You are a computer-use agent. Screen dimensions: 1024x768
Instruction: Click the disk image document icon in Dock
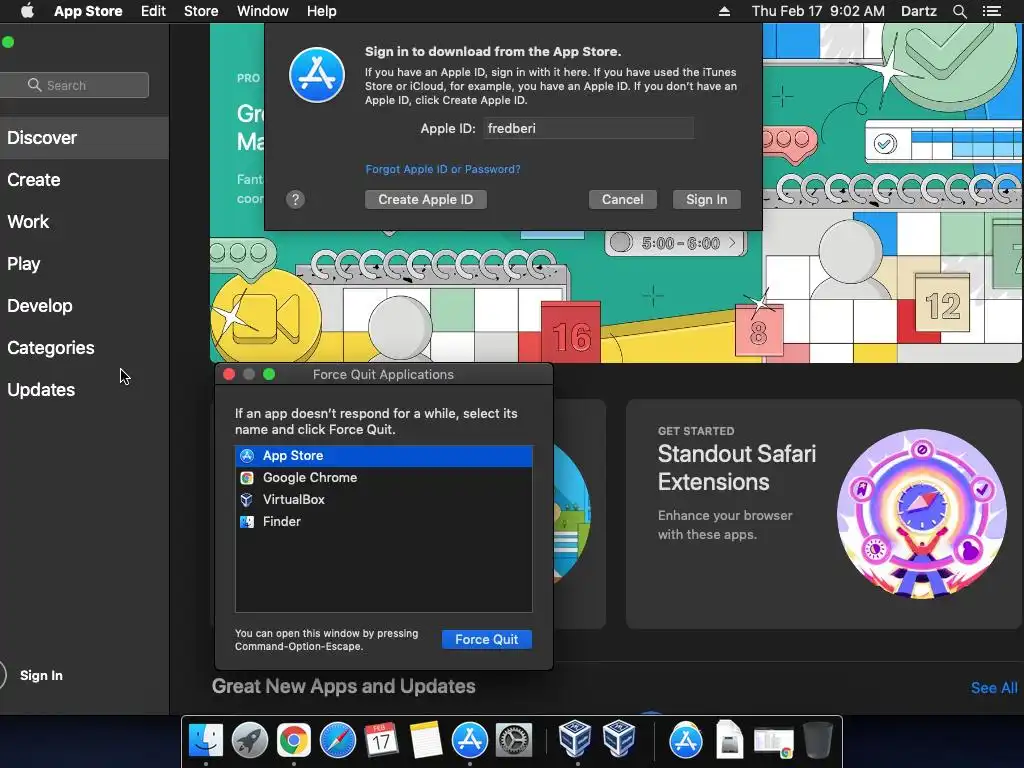point(729,739)
